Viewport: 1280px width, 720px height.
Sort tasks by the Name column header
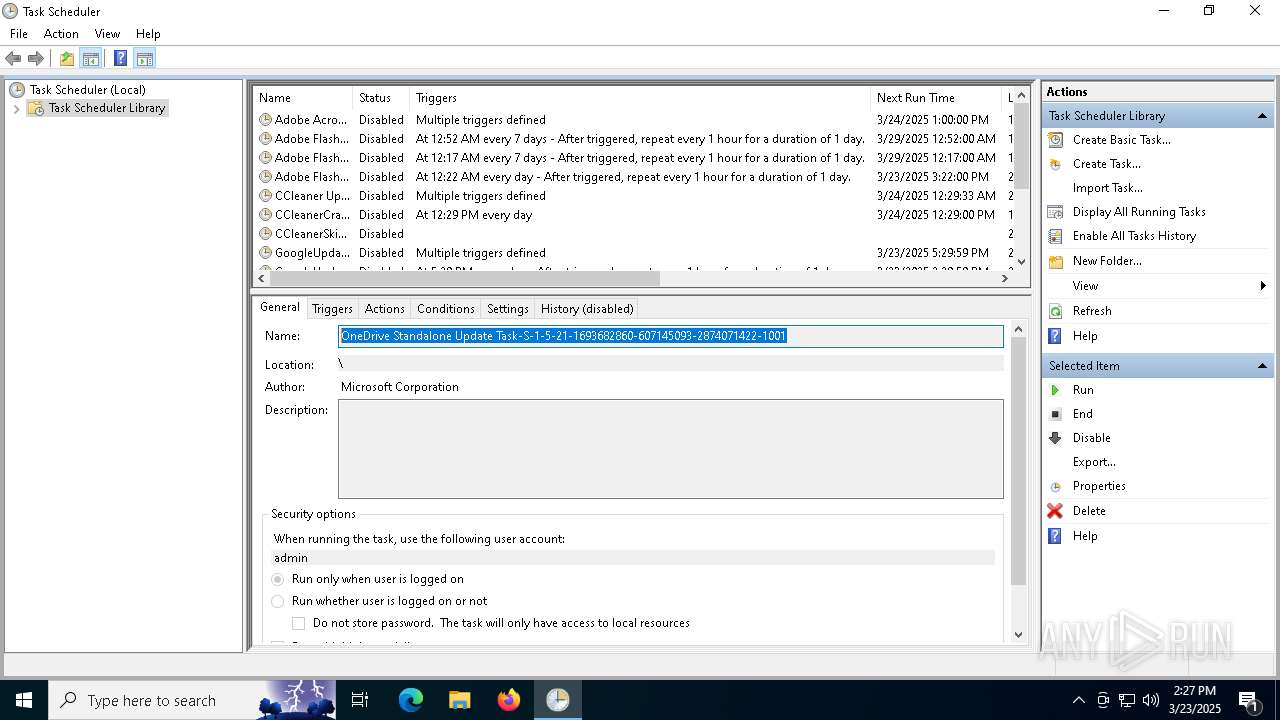click(x=303, y=98)
